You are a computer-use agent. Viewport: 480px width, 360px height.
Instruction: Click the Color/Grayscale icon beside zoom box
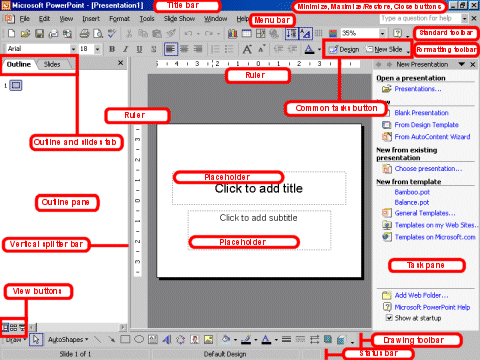point(333,33)
